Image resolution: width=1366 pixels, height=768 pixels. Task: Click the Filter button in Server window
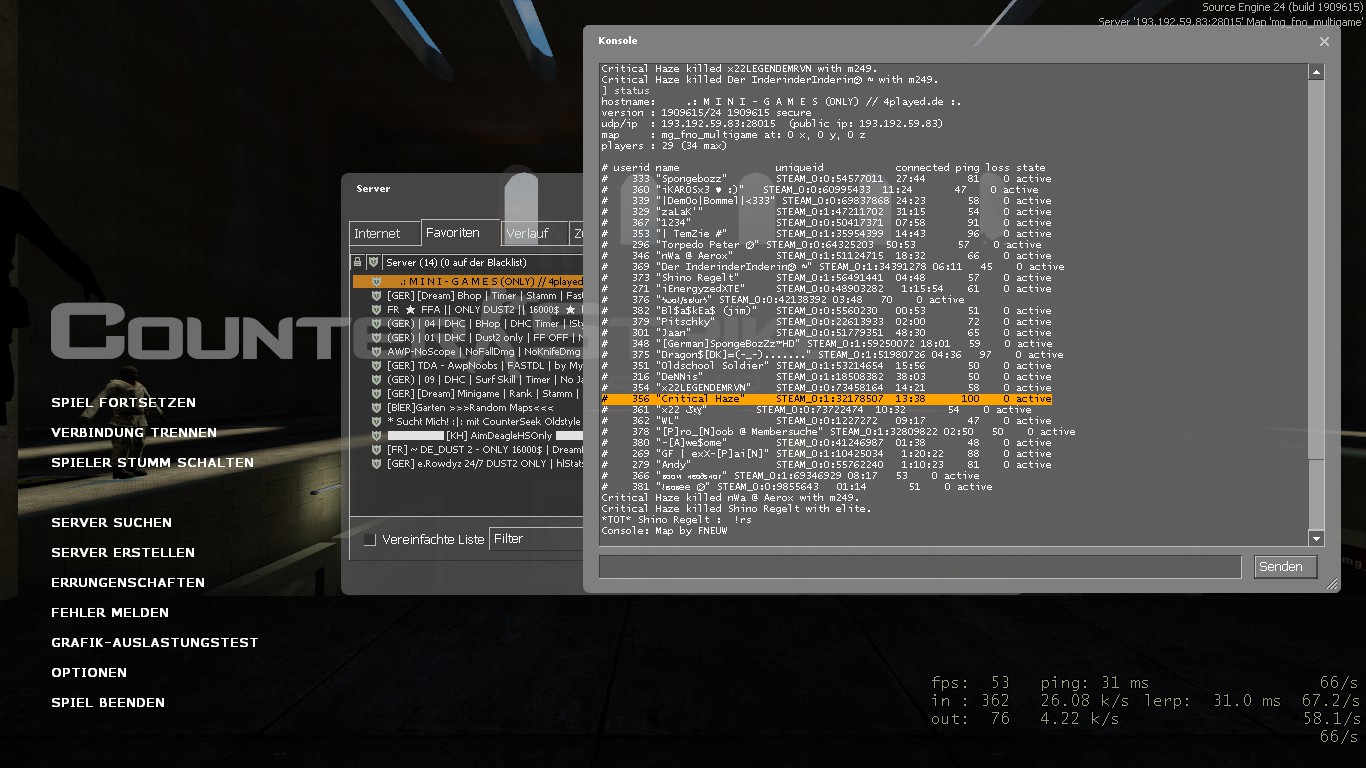[535, 539]
